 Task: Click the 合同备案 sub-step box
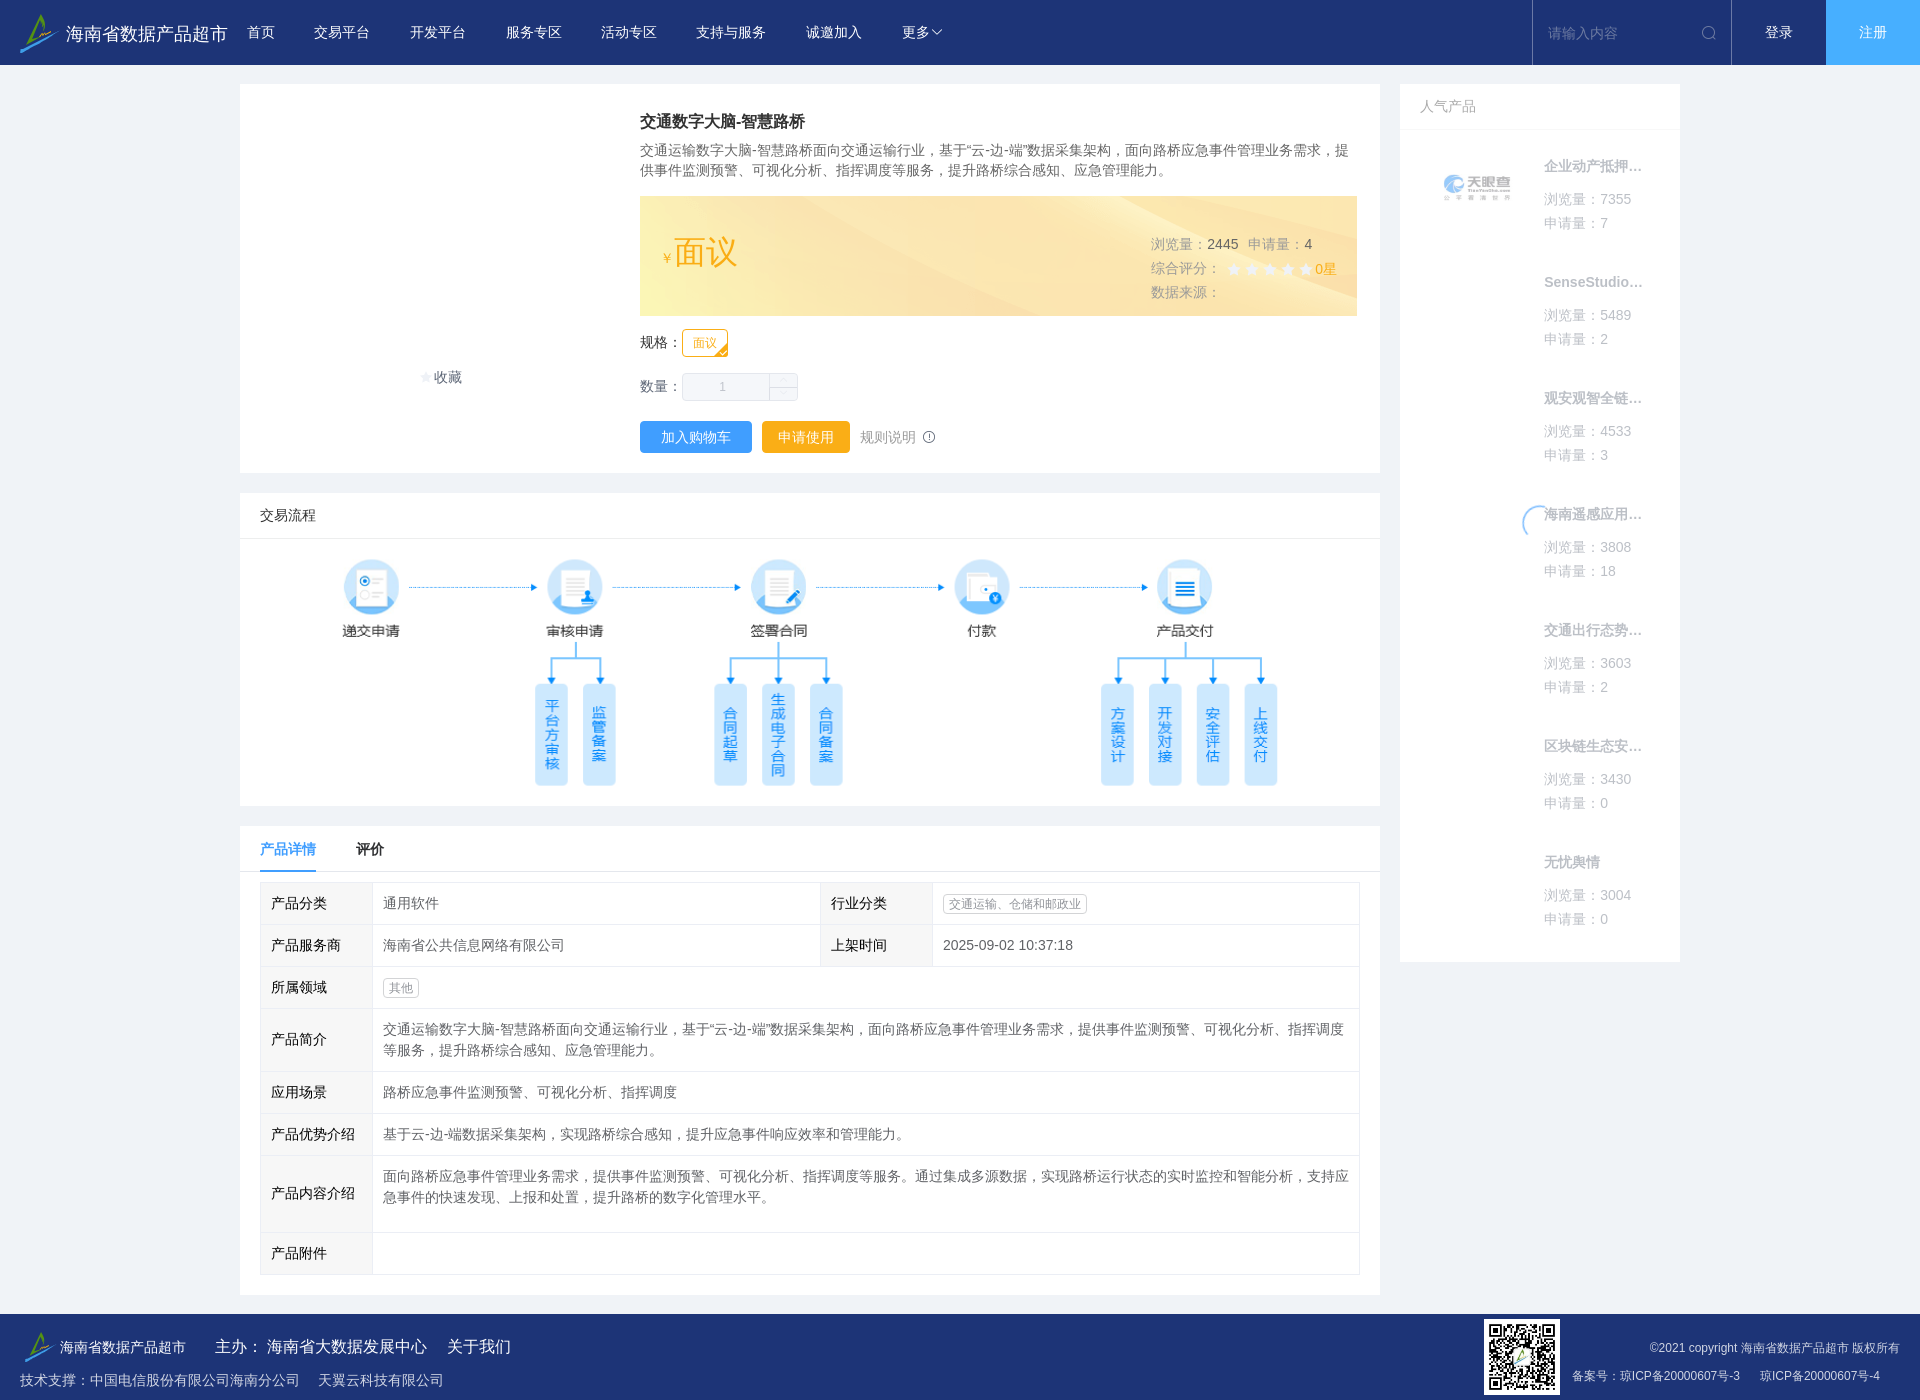pyautogui.click(x=826, y=735)
